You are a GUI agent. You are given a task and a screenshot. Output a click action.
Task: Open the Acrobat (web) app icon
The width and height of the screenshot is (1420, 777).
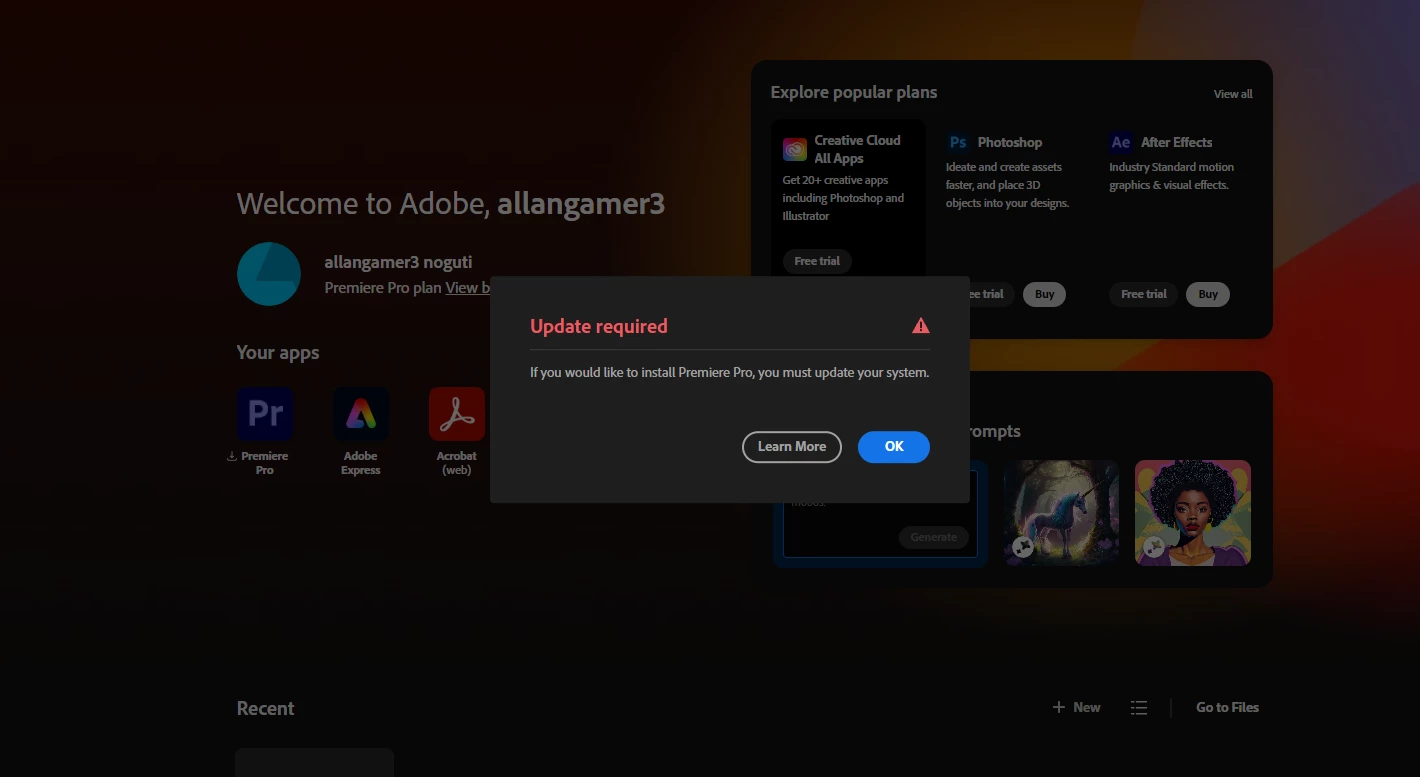point(457,414)
